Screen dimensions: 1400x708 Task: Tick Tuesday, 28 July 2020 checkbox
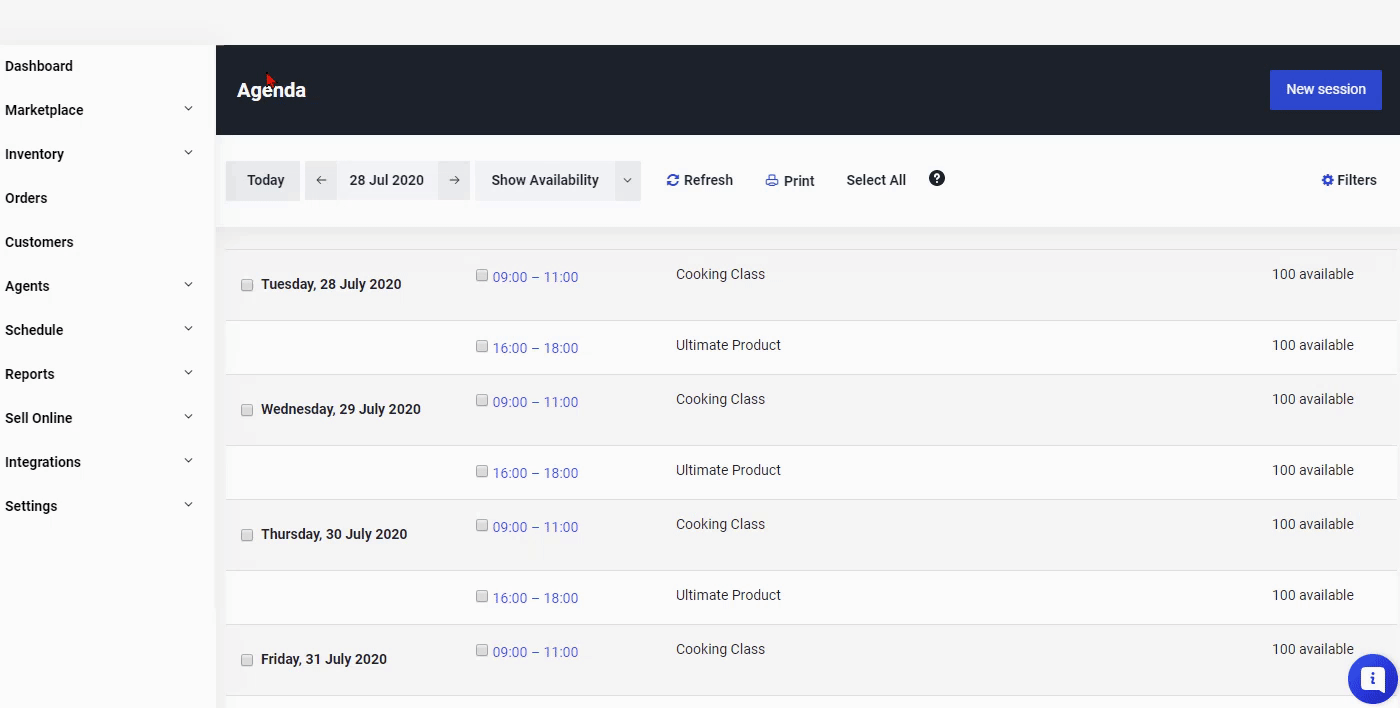click(x=247, y=285)
